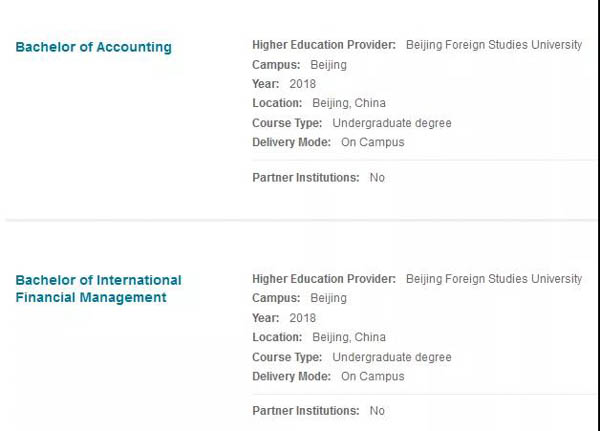The image size is (600, 431).
Task: Click the "Delivery Mode:" label in the Accounting entry
Action: (291, 142)
